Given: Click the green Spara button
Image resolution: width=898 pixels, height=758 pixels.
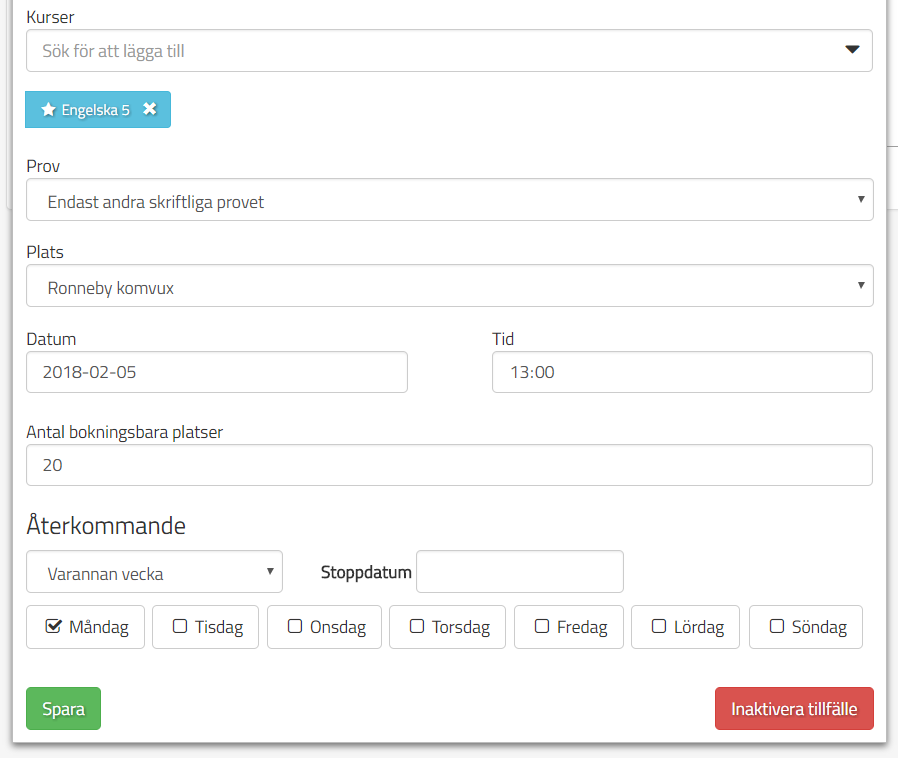Looking at the screenshot, I should [x=63, y=709].
